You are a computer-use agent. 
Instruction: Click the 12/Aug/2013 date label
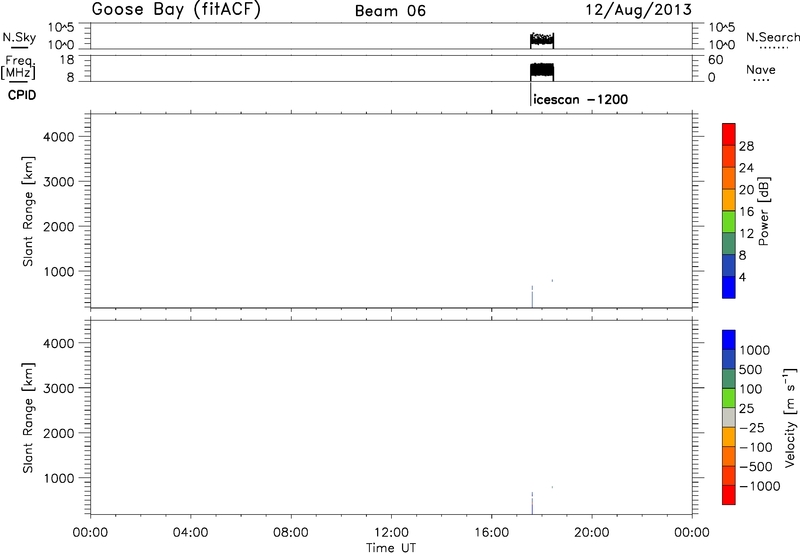click(x=638, y=10)
